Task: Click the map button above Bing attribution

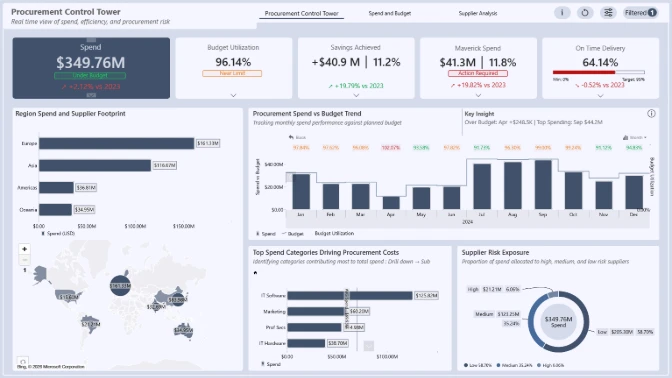Action: pyautogui.click(x=23, y=361)
